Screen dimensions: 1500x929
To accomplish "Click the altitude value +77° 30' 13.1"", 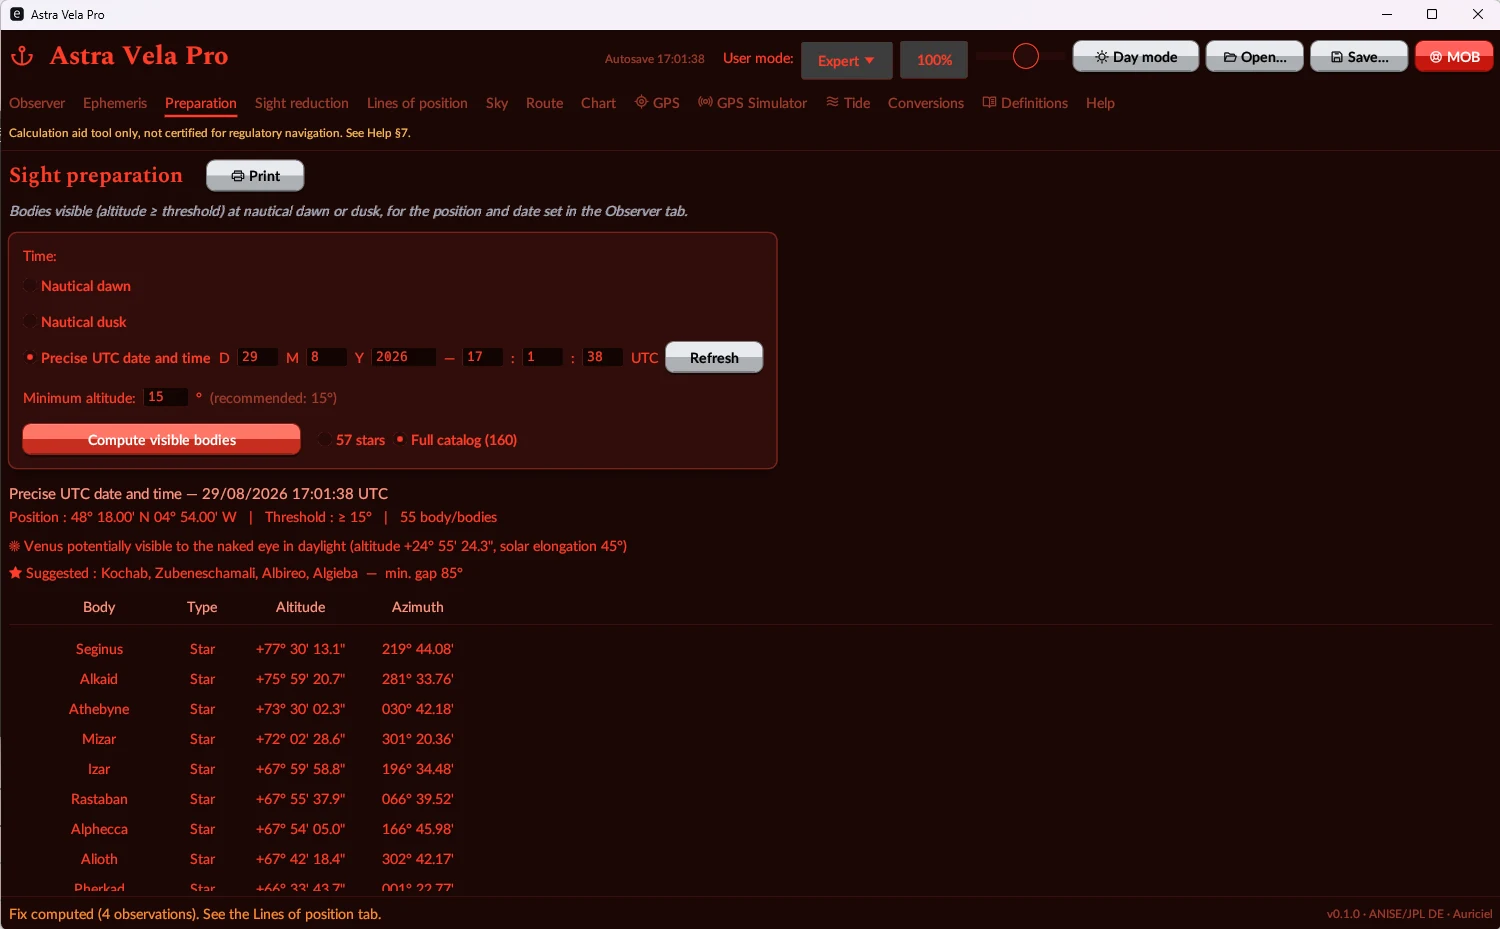I will pos(301,649).
